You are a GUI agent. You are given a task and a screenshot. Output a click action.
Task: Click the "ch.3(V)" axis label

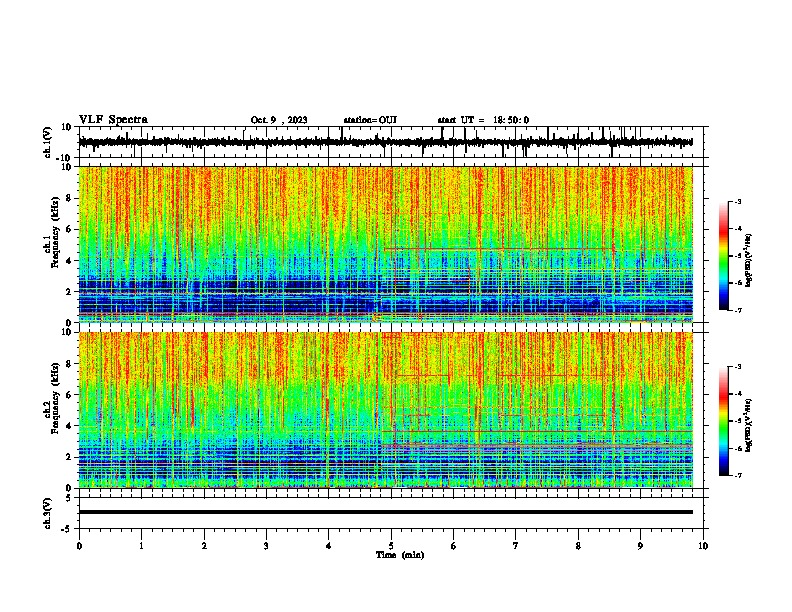(x=48, y=513)
